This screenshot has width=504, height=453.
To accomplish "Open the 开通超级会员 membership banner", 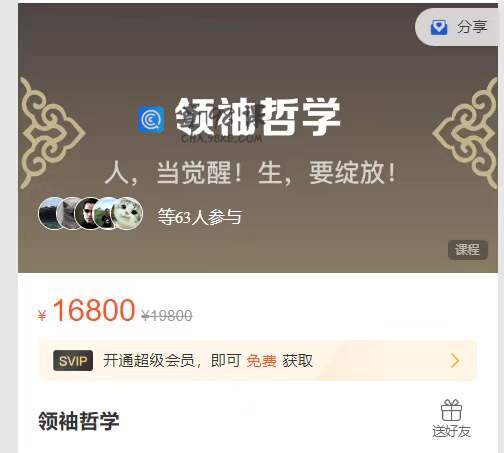I will [x=258, y=360].
